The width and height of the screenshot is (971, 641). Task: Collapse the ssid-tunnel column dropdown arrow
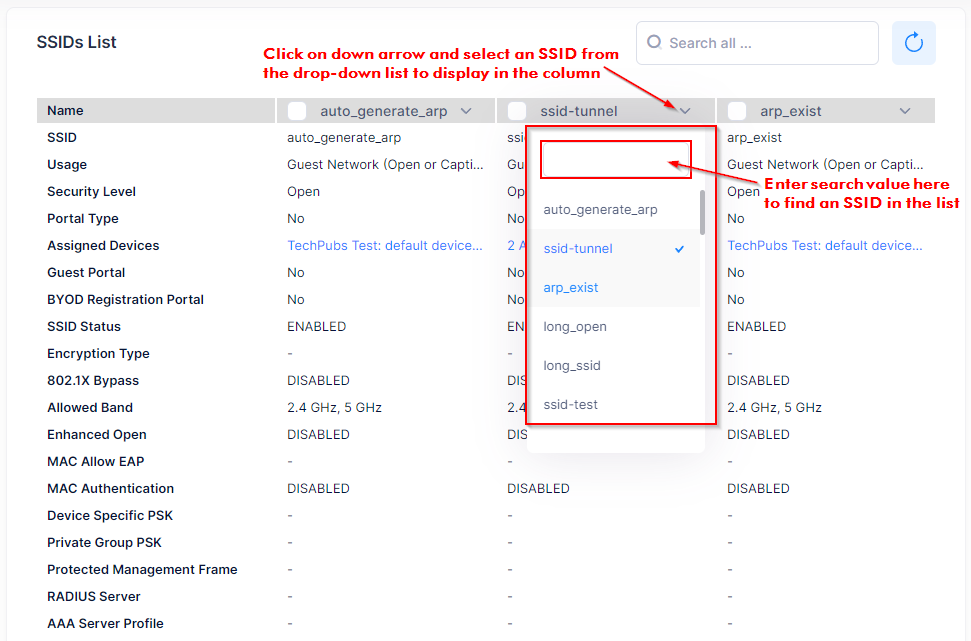(x=685, y=111)
